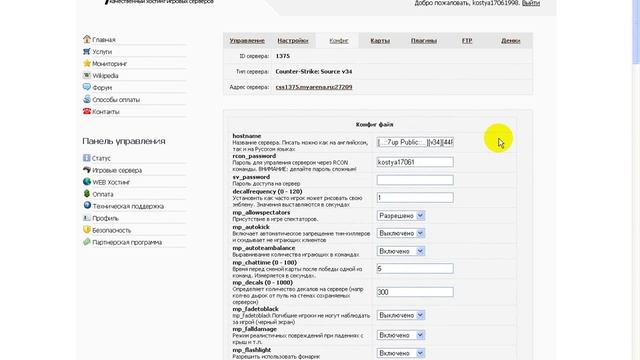
Task: Click the Wikipedia icon in the sidebar
Action: pos(87,76)
